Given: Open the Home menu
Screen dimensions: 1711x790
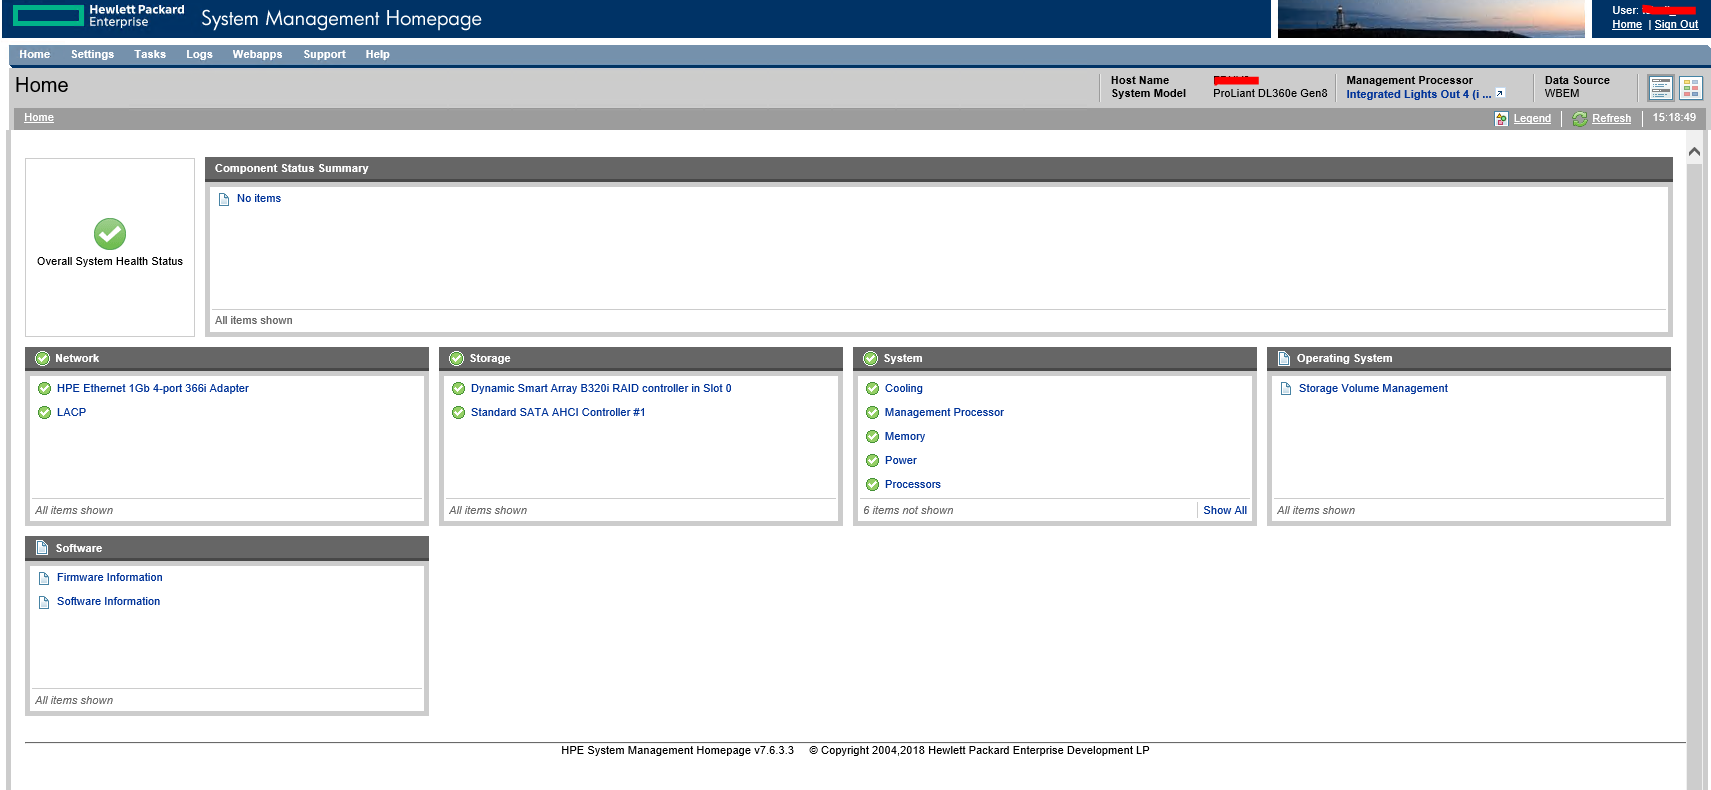Looking at the screenshot, I should [x=34, y=55].
